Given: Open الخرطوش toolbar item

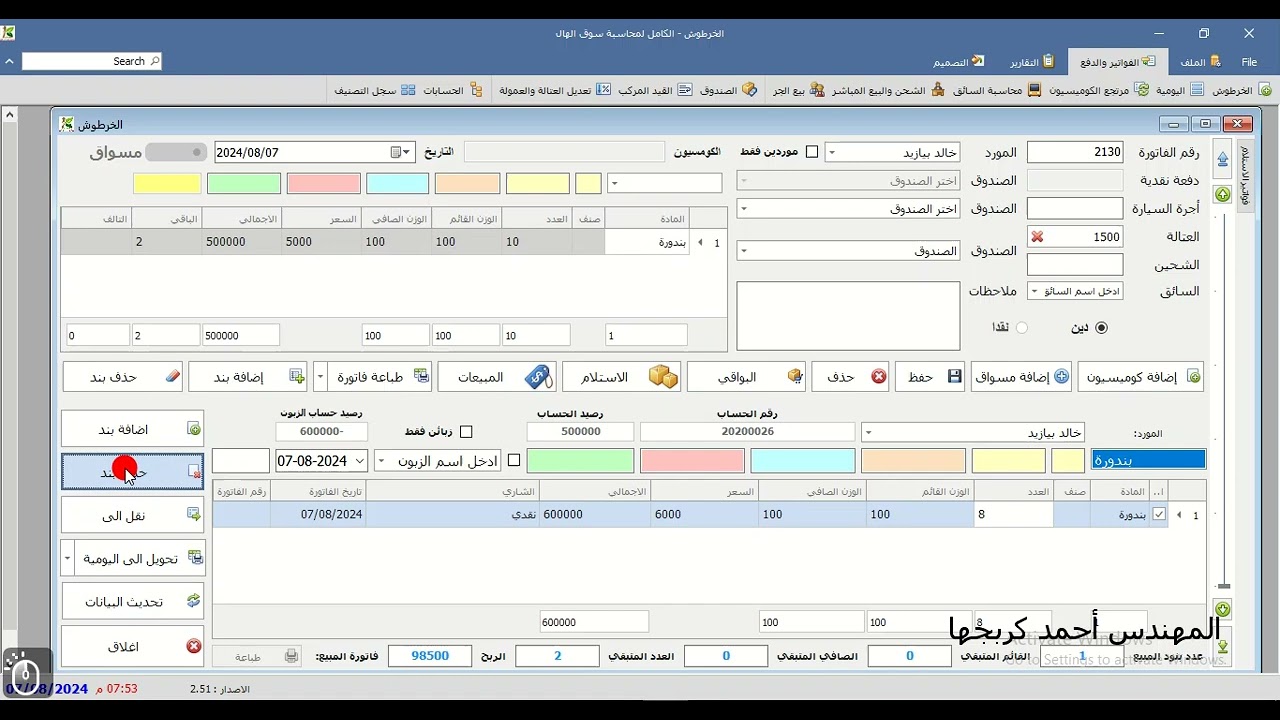Looking at the screenshot, I should 1242,90.
